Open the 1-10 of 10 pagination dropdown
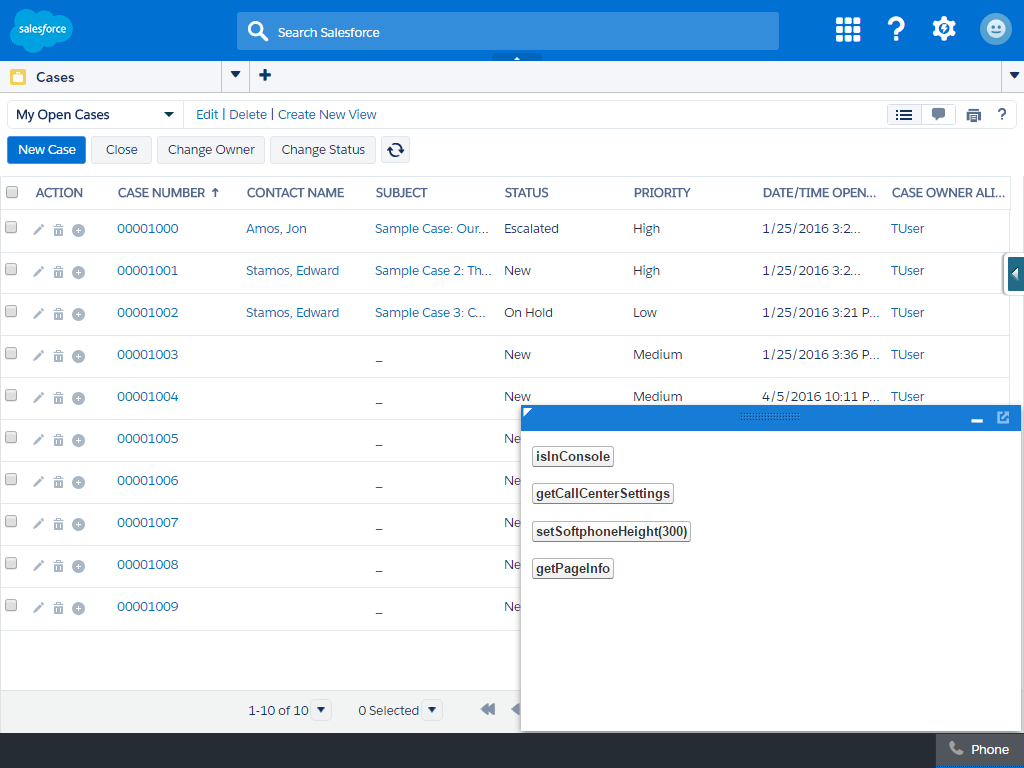The image size is (1024, 768). [320, 710]
